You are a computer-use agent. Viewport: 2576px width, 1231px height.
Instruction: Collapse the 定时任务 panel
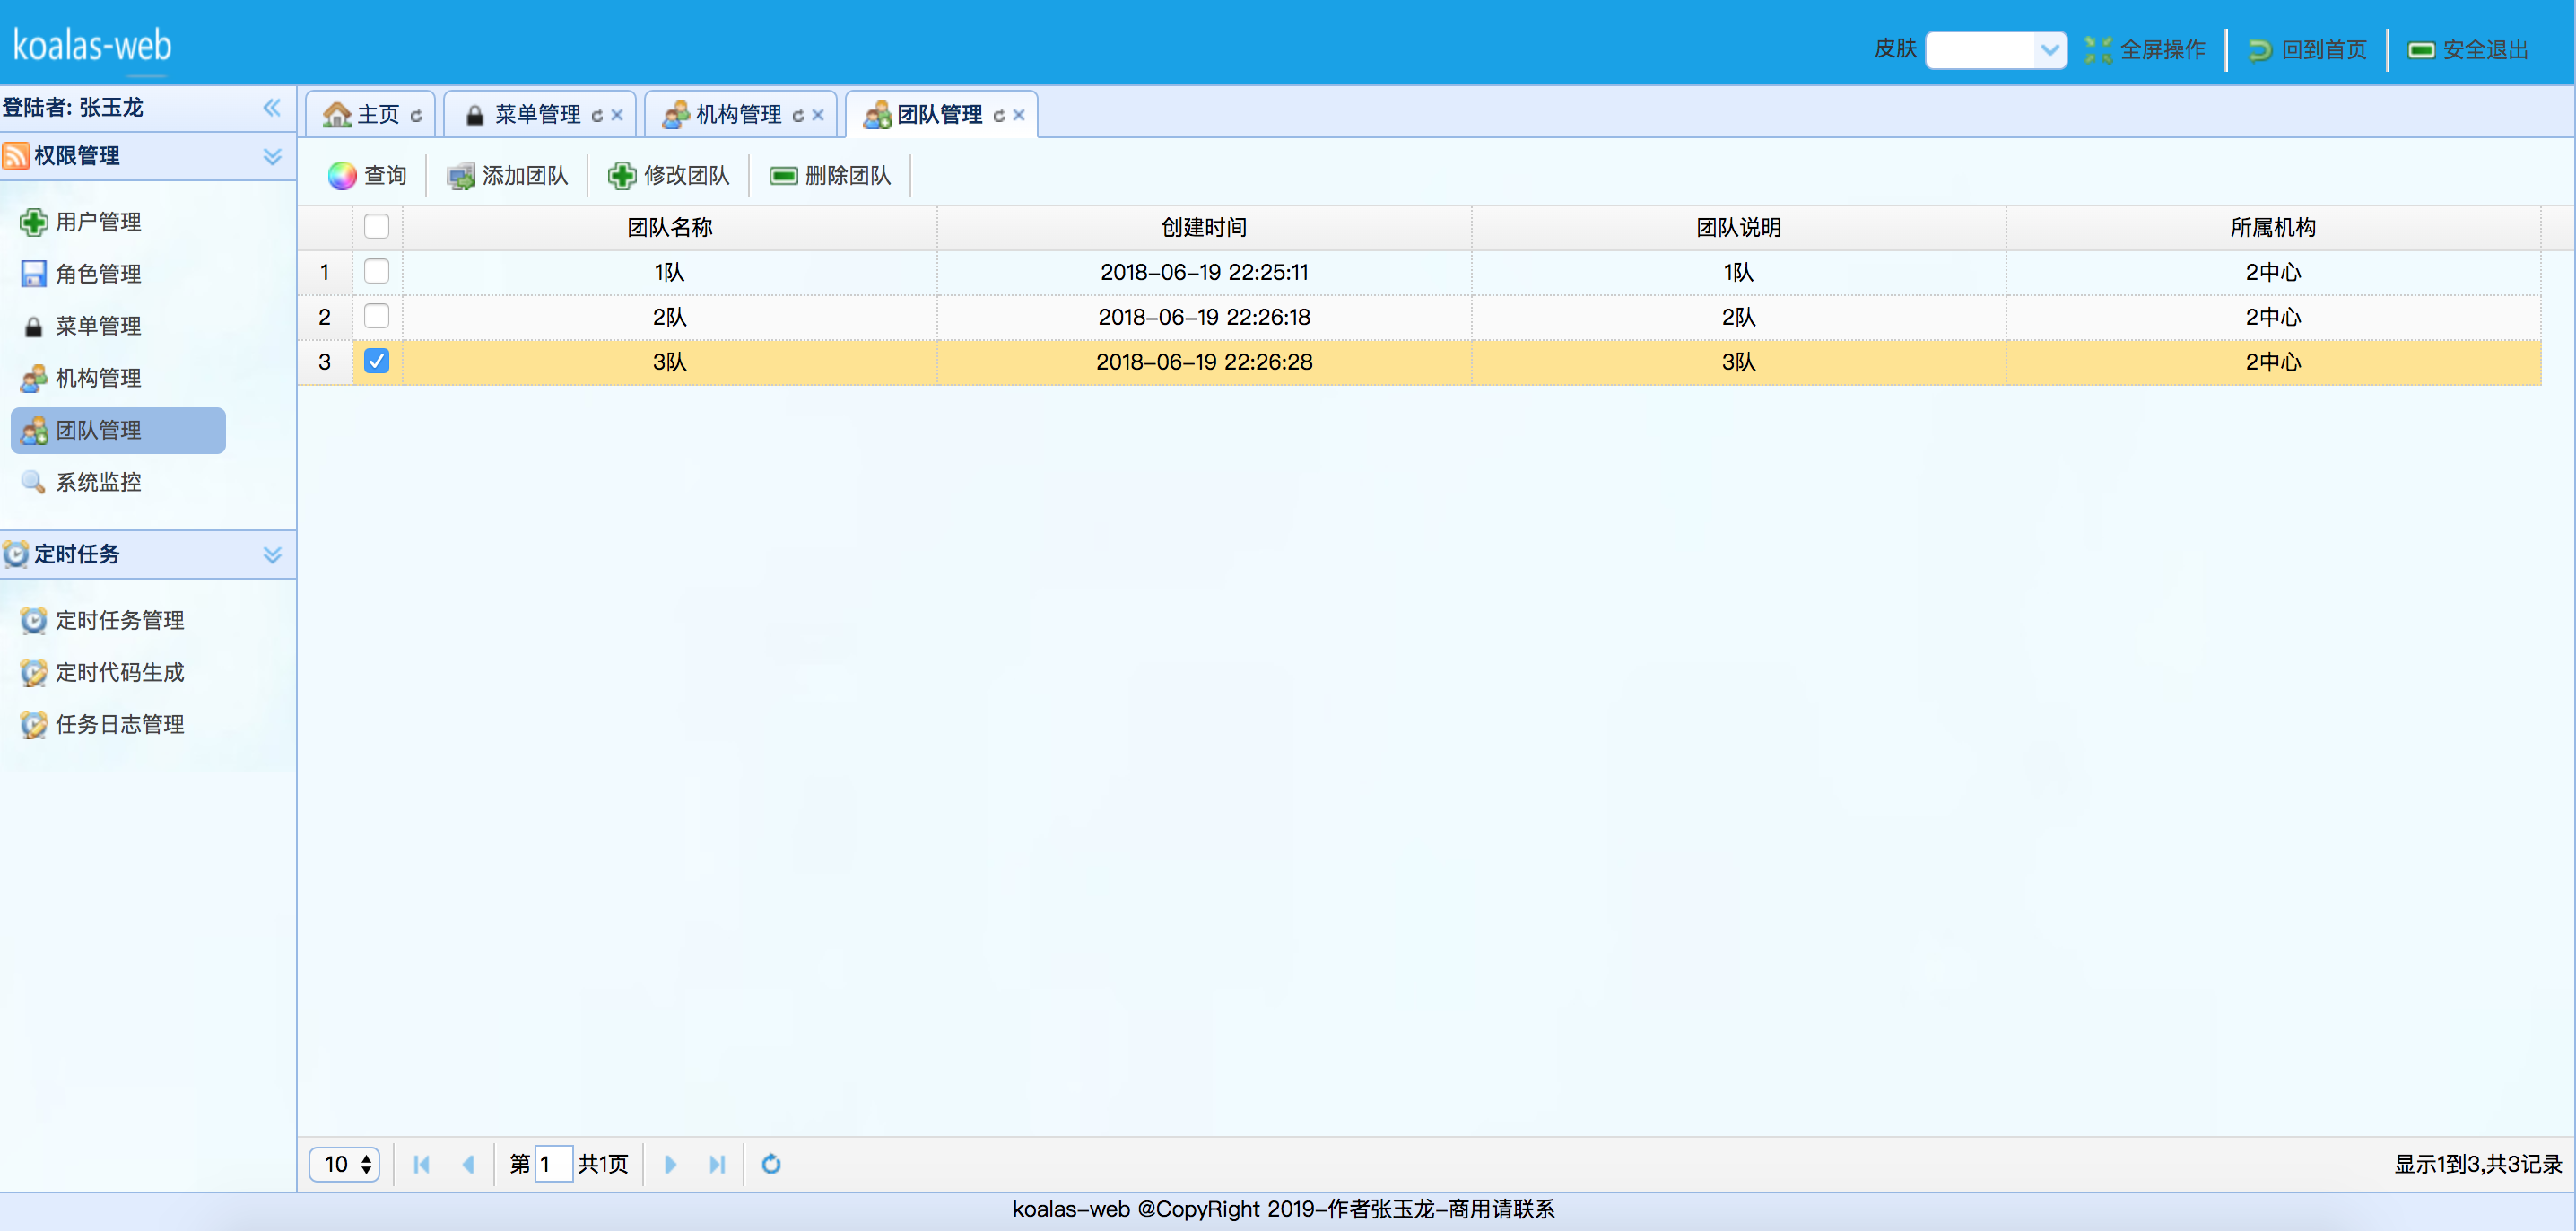pos(272,554)
